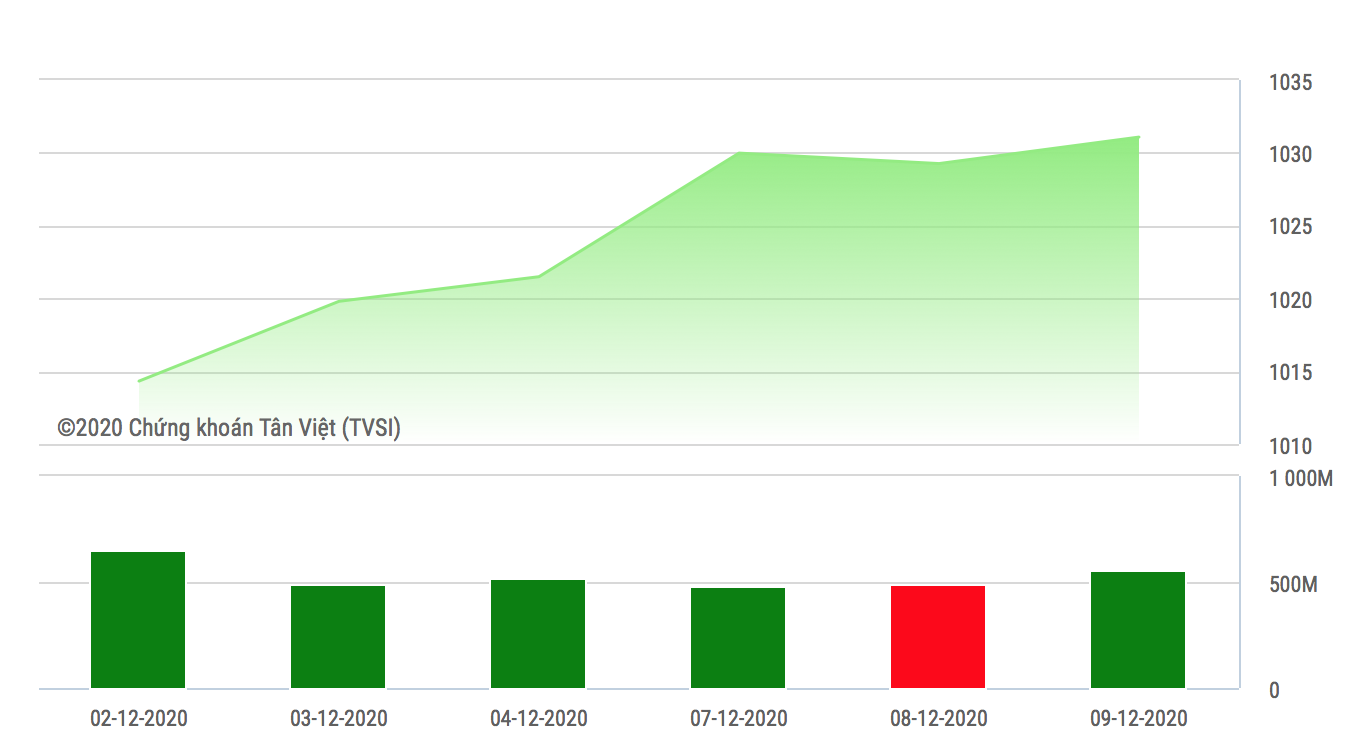Viewport: 1346px width, 756px height.
Task: Click the 1 000M volume axis label
Action: (1301, 479)
